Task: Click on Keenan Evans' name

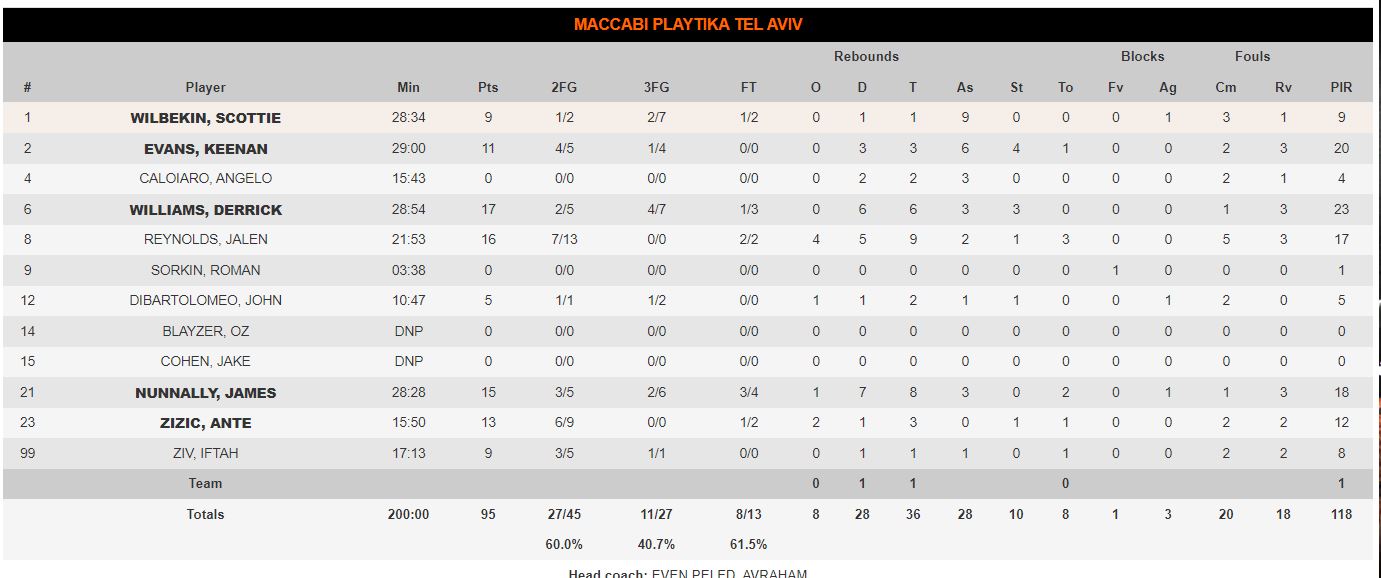Action: 205,149
